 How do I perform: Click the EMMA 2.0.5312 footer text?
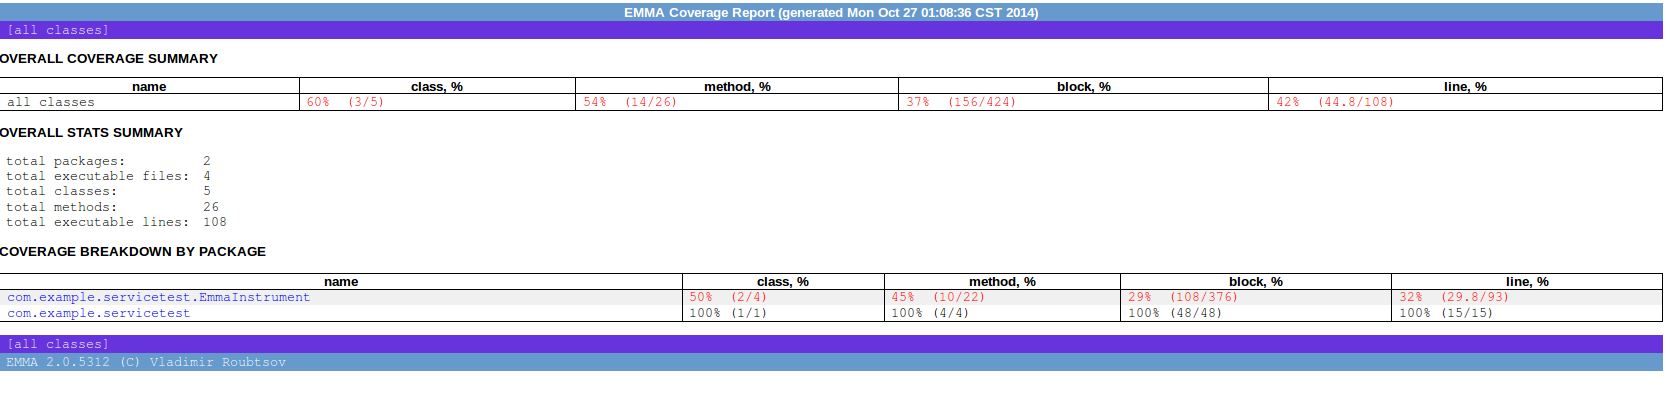pyautogui.click(x=146, y=362)
